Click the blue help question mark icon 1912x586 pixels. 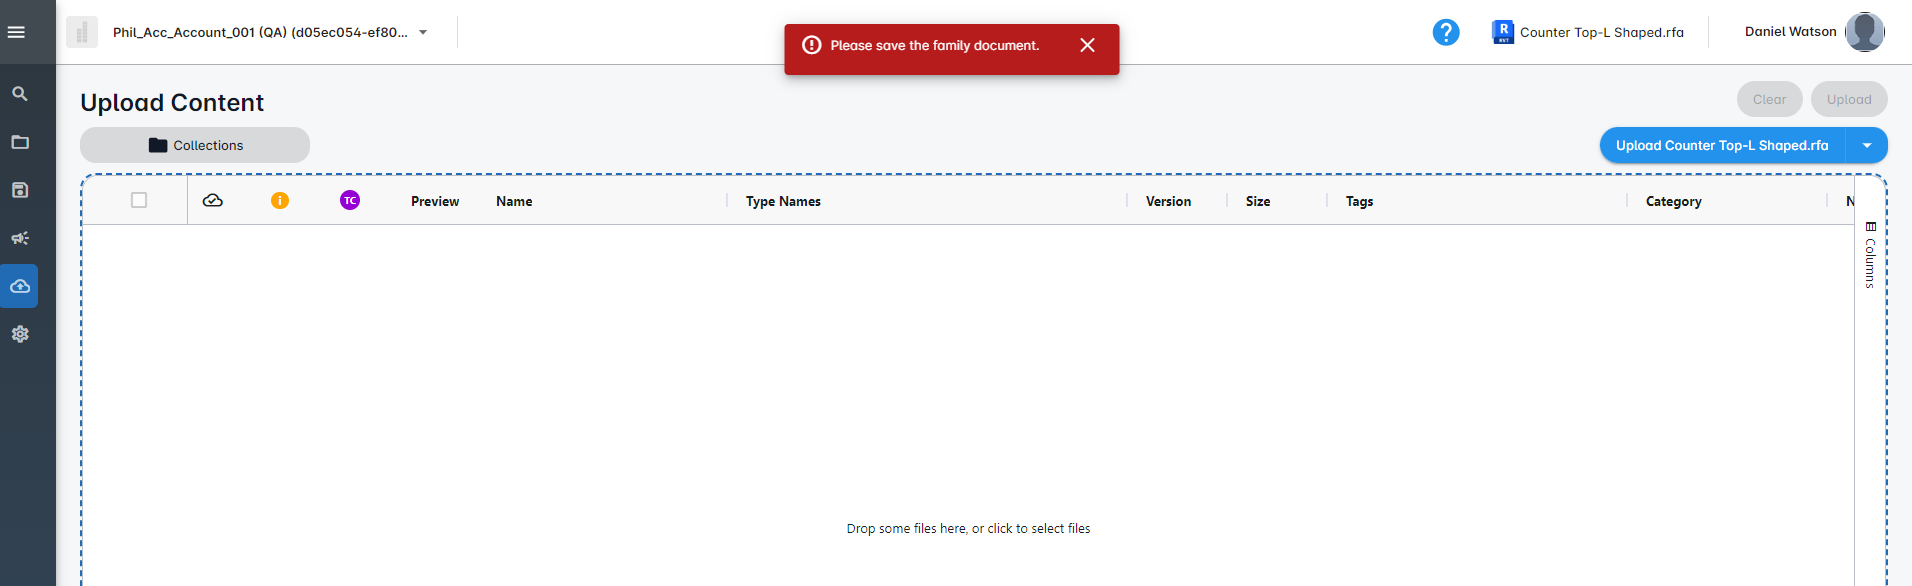coord(1446,33)
